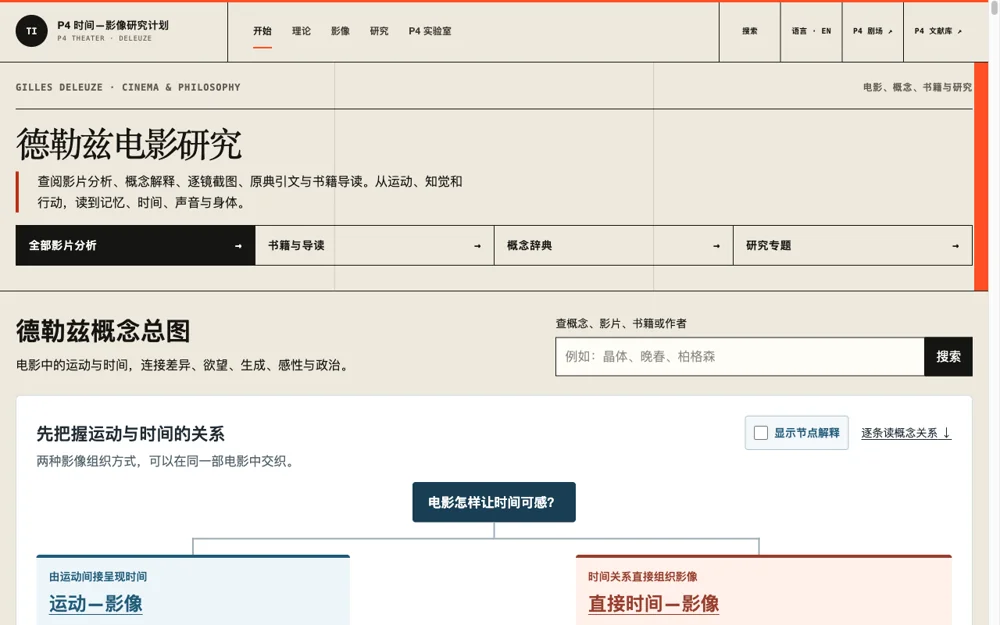Open the 直接时间—影像 concept link
Image resolution: width=1000 pixels, height=625 pixels.
(x=654, y=603)
